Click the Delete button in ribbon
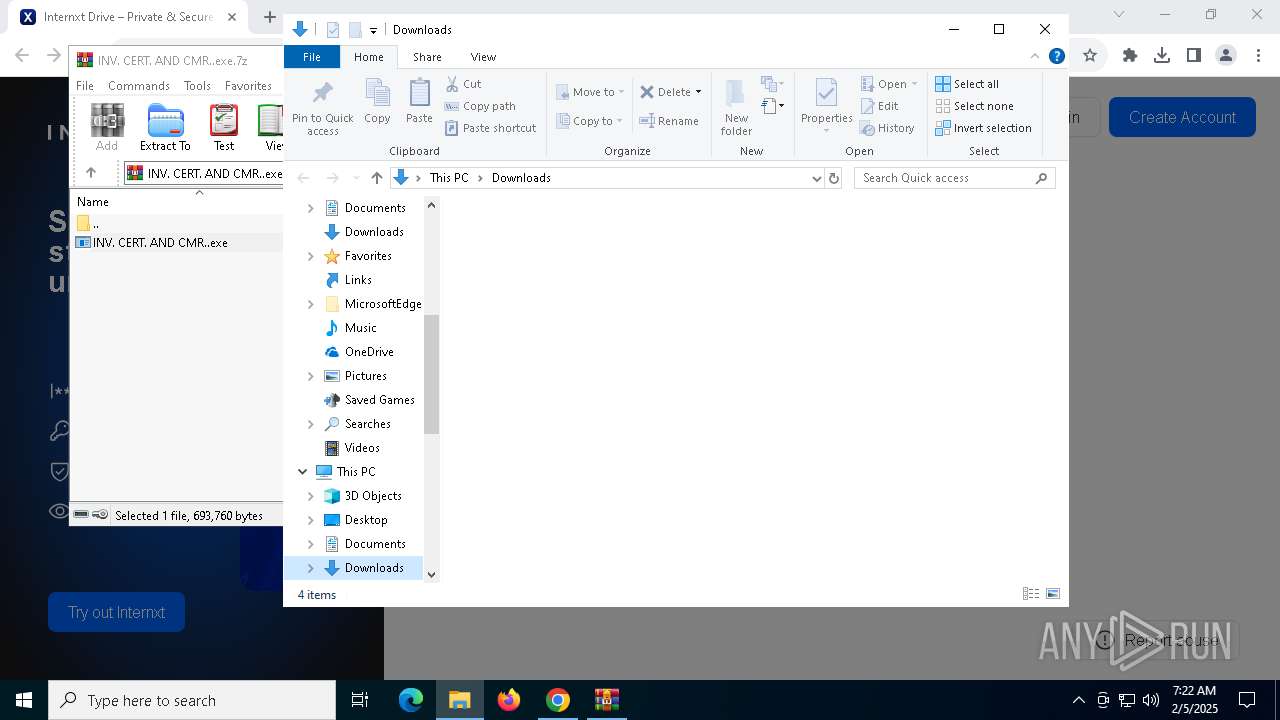 pos(665,92)
